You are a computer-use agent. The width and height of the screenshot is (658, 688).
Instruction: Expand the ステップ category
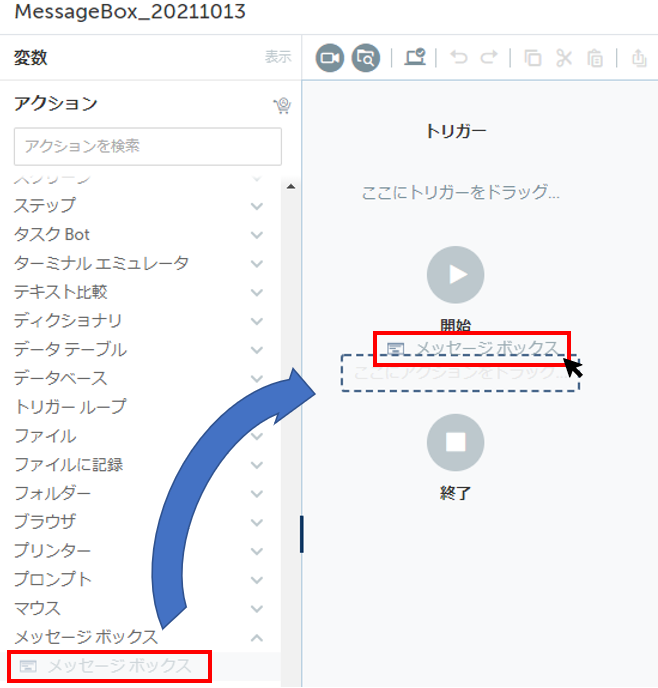click(x=257, y=206)
